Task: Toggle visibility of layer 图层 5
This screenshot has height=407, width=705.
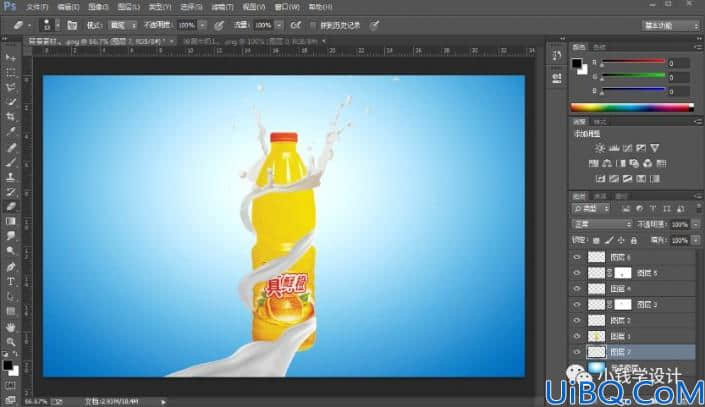Action: pyautogui.click(x=577, y=273)
